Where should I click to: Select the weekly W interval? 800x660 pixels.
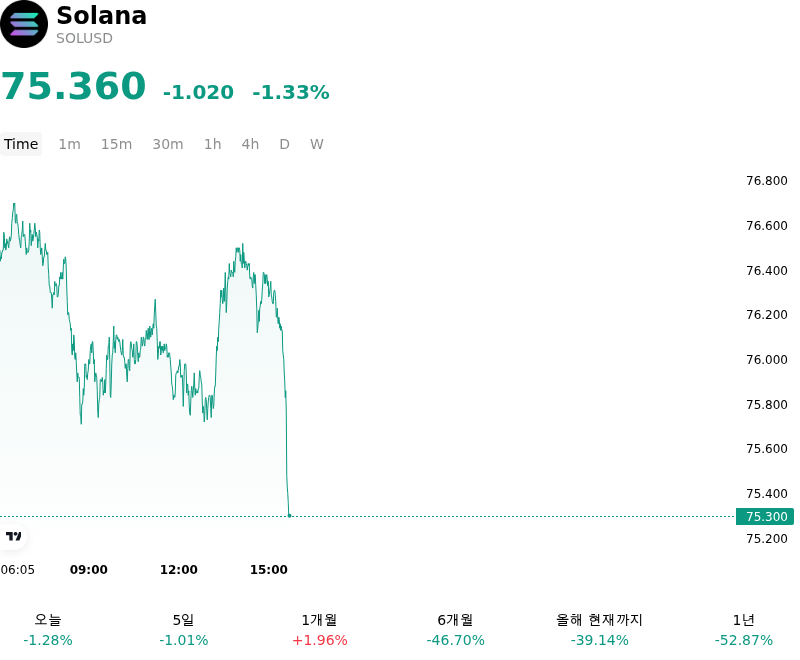tap(317, 144)
